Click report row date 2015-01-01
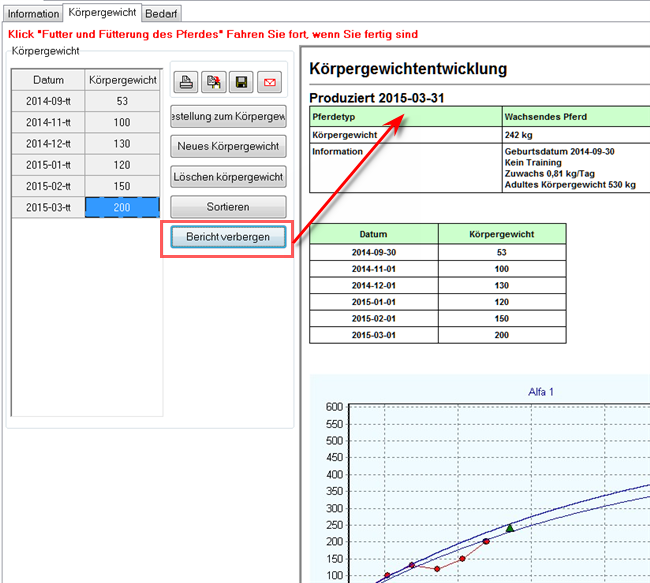 pyautogui.click(x=374, y=302)
